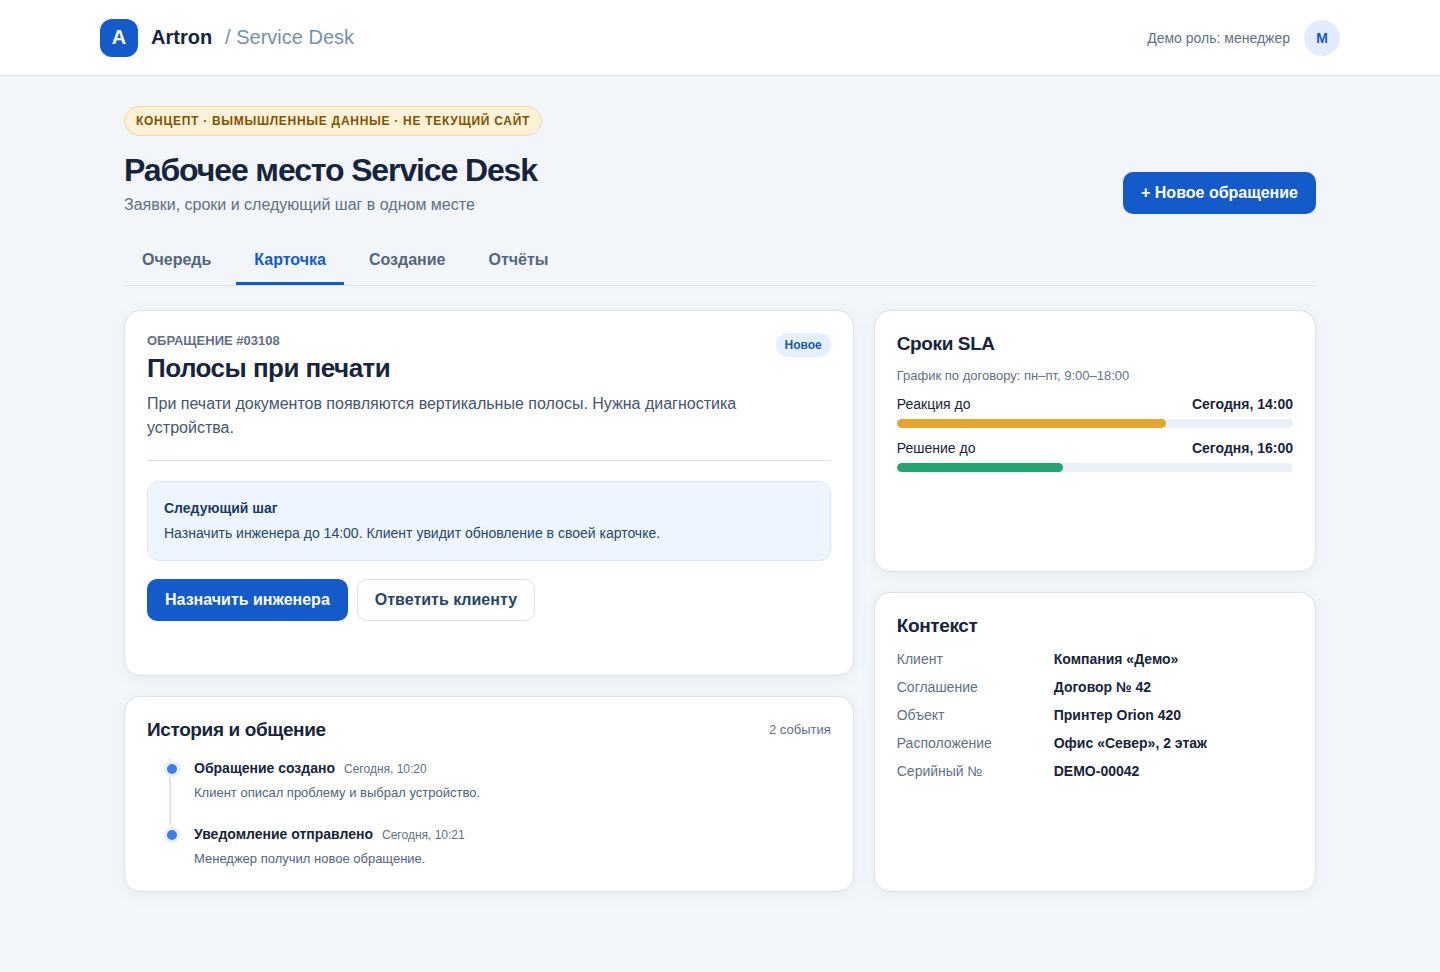
Task: Click the Обращение создано event title
Action: tap(264, 768)
